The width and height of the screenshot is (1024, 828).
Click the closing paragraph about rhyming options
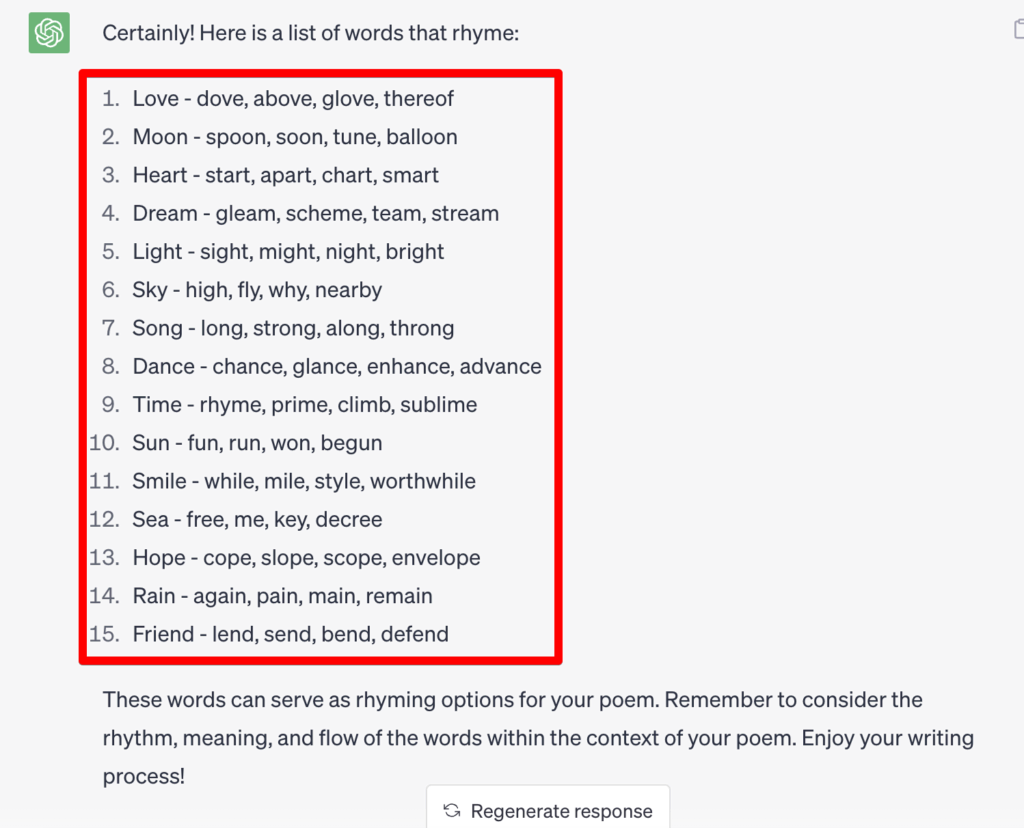click(x=538, y=738)
